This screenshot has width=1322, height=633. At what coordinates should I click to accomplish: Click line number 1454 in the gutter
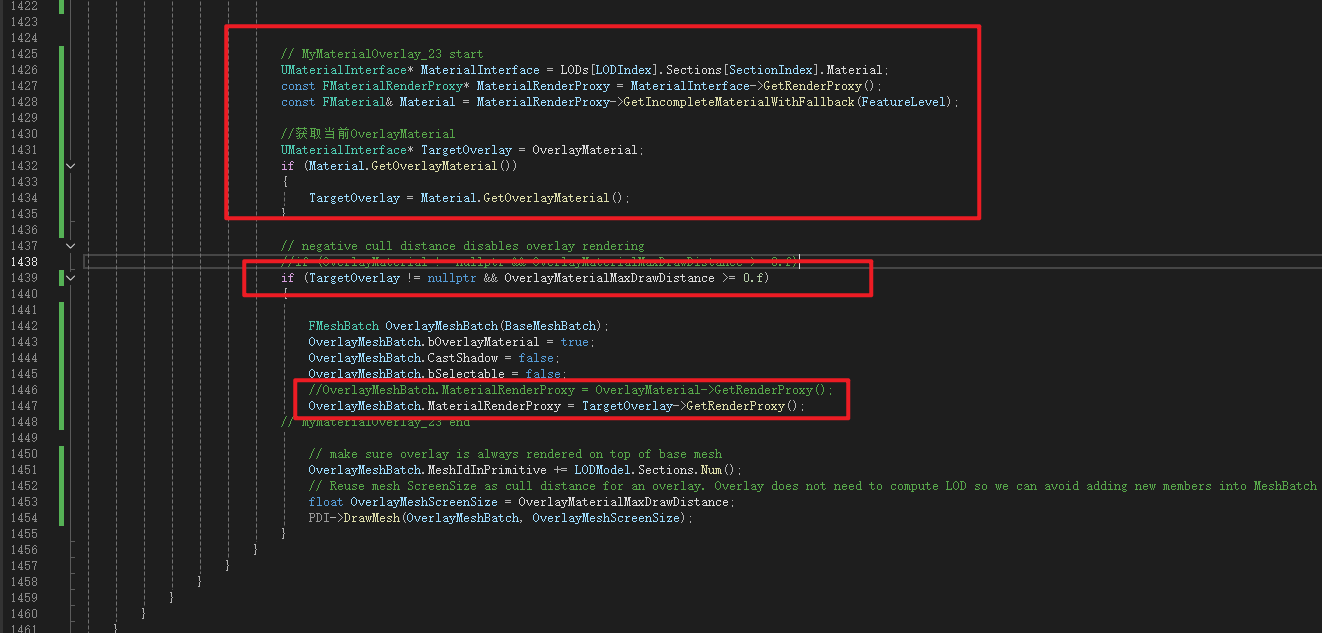(22, 518)
